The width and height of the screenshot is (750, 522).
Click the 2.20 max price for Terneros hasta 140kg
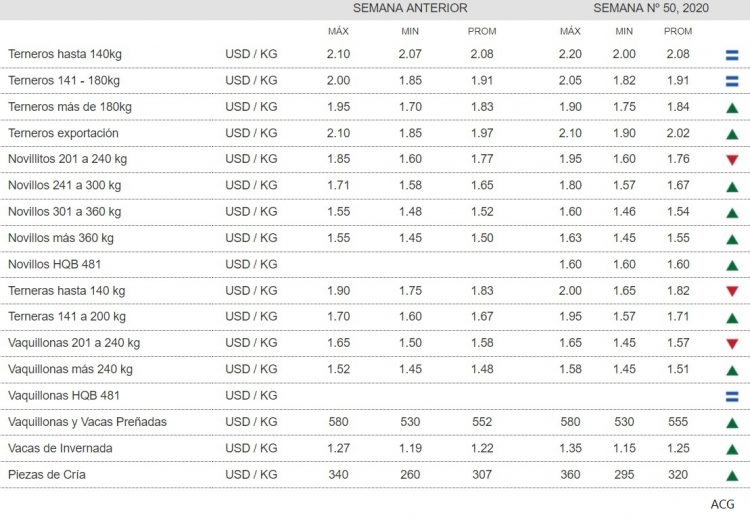571,53
